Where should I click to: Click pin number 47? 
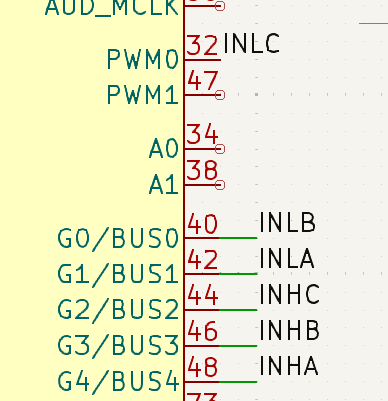click(202, 81)
